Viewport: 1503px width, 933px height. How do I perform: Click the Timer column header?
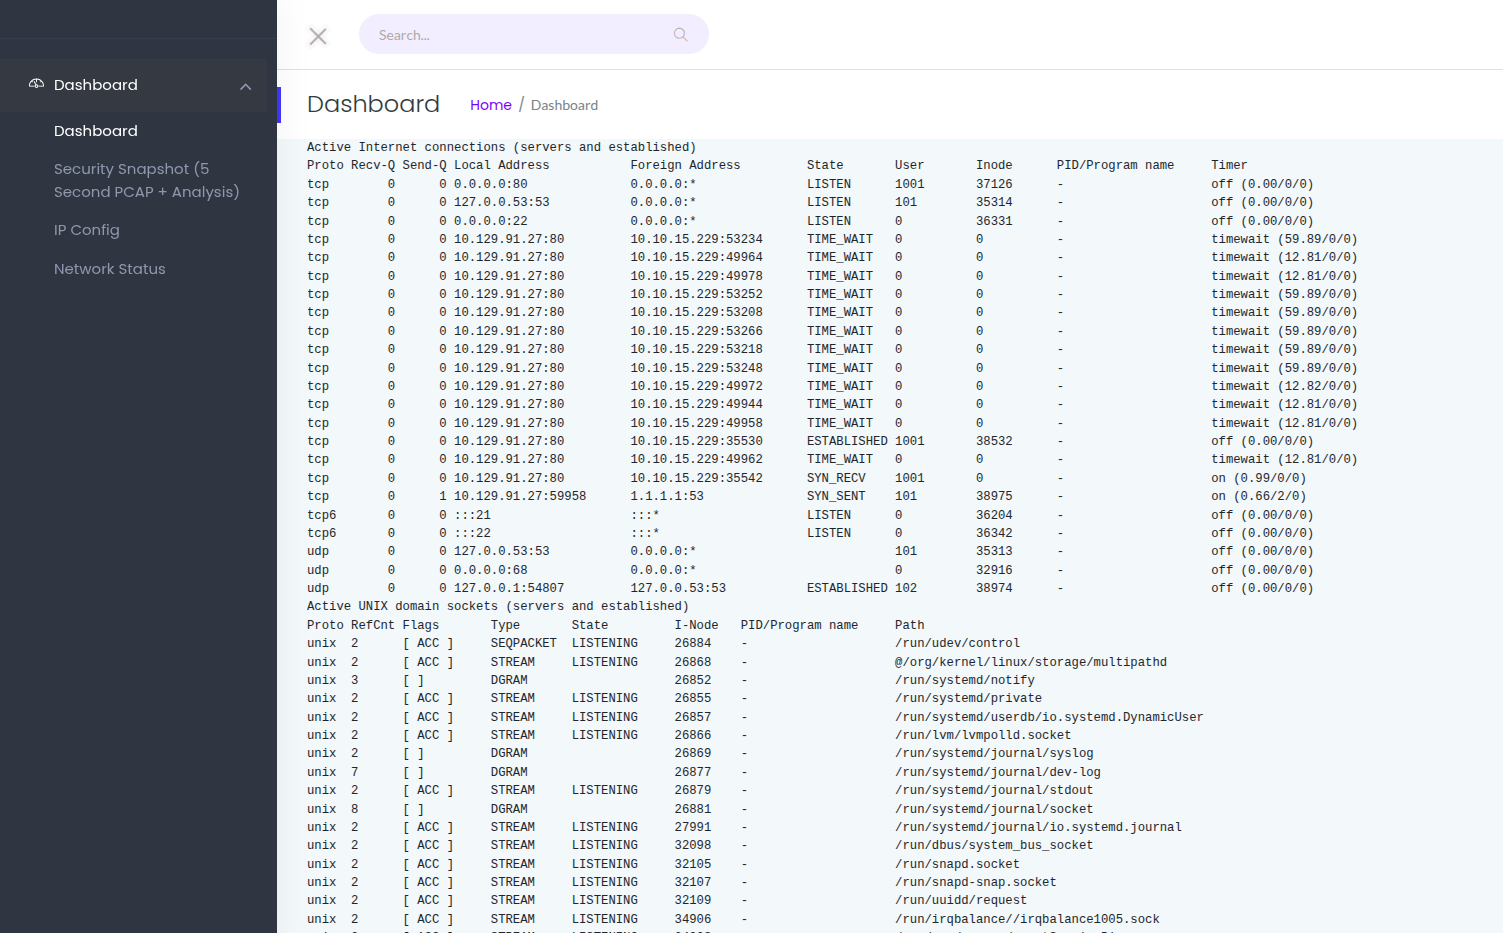point(1229,165)
